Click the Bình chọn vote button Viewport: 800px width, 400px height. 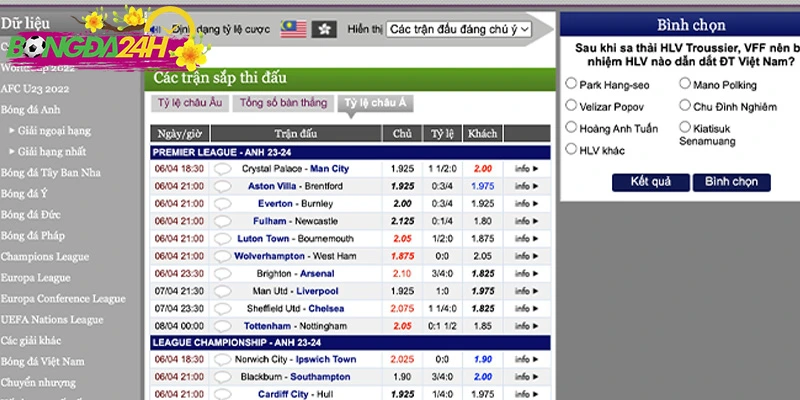click(x=731, y=182)
